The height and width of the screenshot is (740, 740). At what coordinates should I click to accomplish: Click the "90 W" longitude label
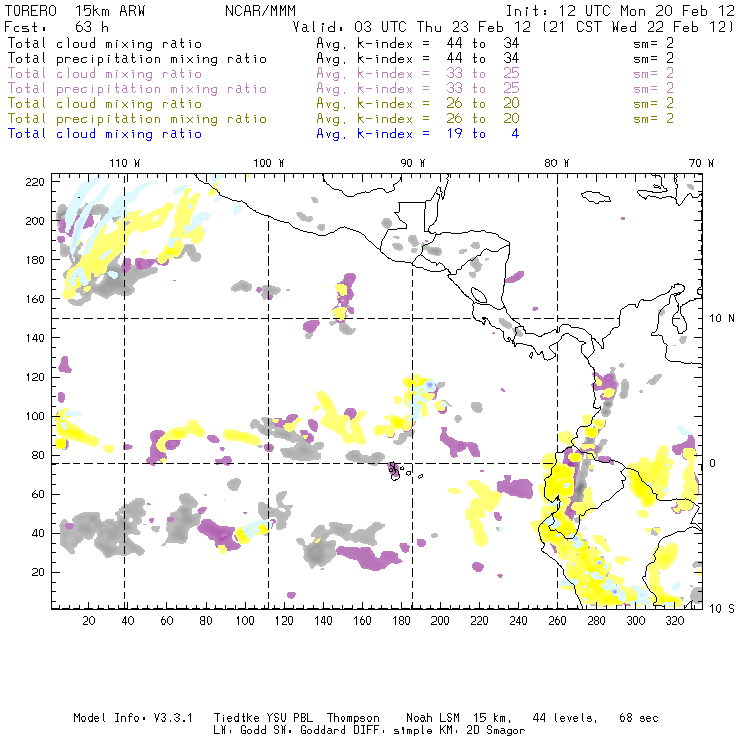click(413, 163)
